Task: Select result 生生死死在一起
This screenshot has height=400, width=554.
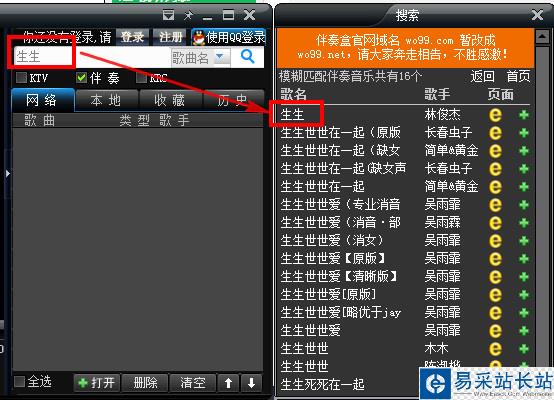Action: [323, 384]
